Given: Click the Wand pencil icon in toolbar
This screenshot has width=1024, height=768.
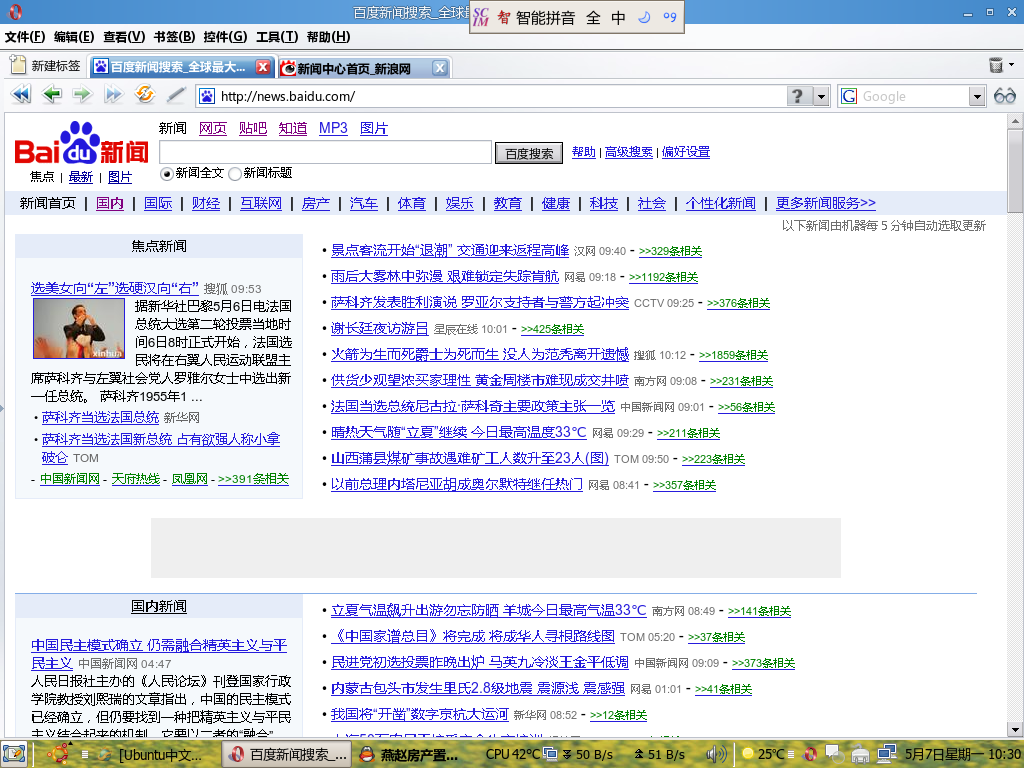Looking at the screenshot, I should [176, 95].
